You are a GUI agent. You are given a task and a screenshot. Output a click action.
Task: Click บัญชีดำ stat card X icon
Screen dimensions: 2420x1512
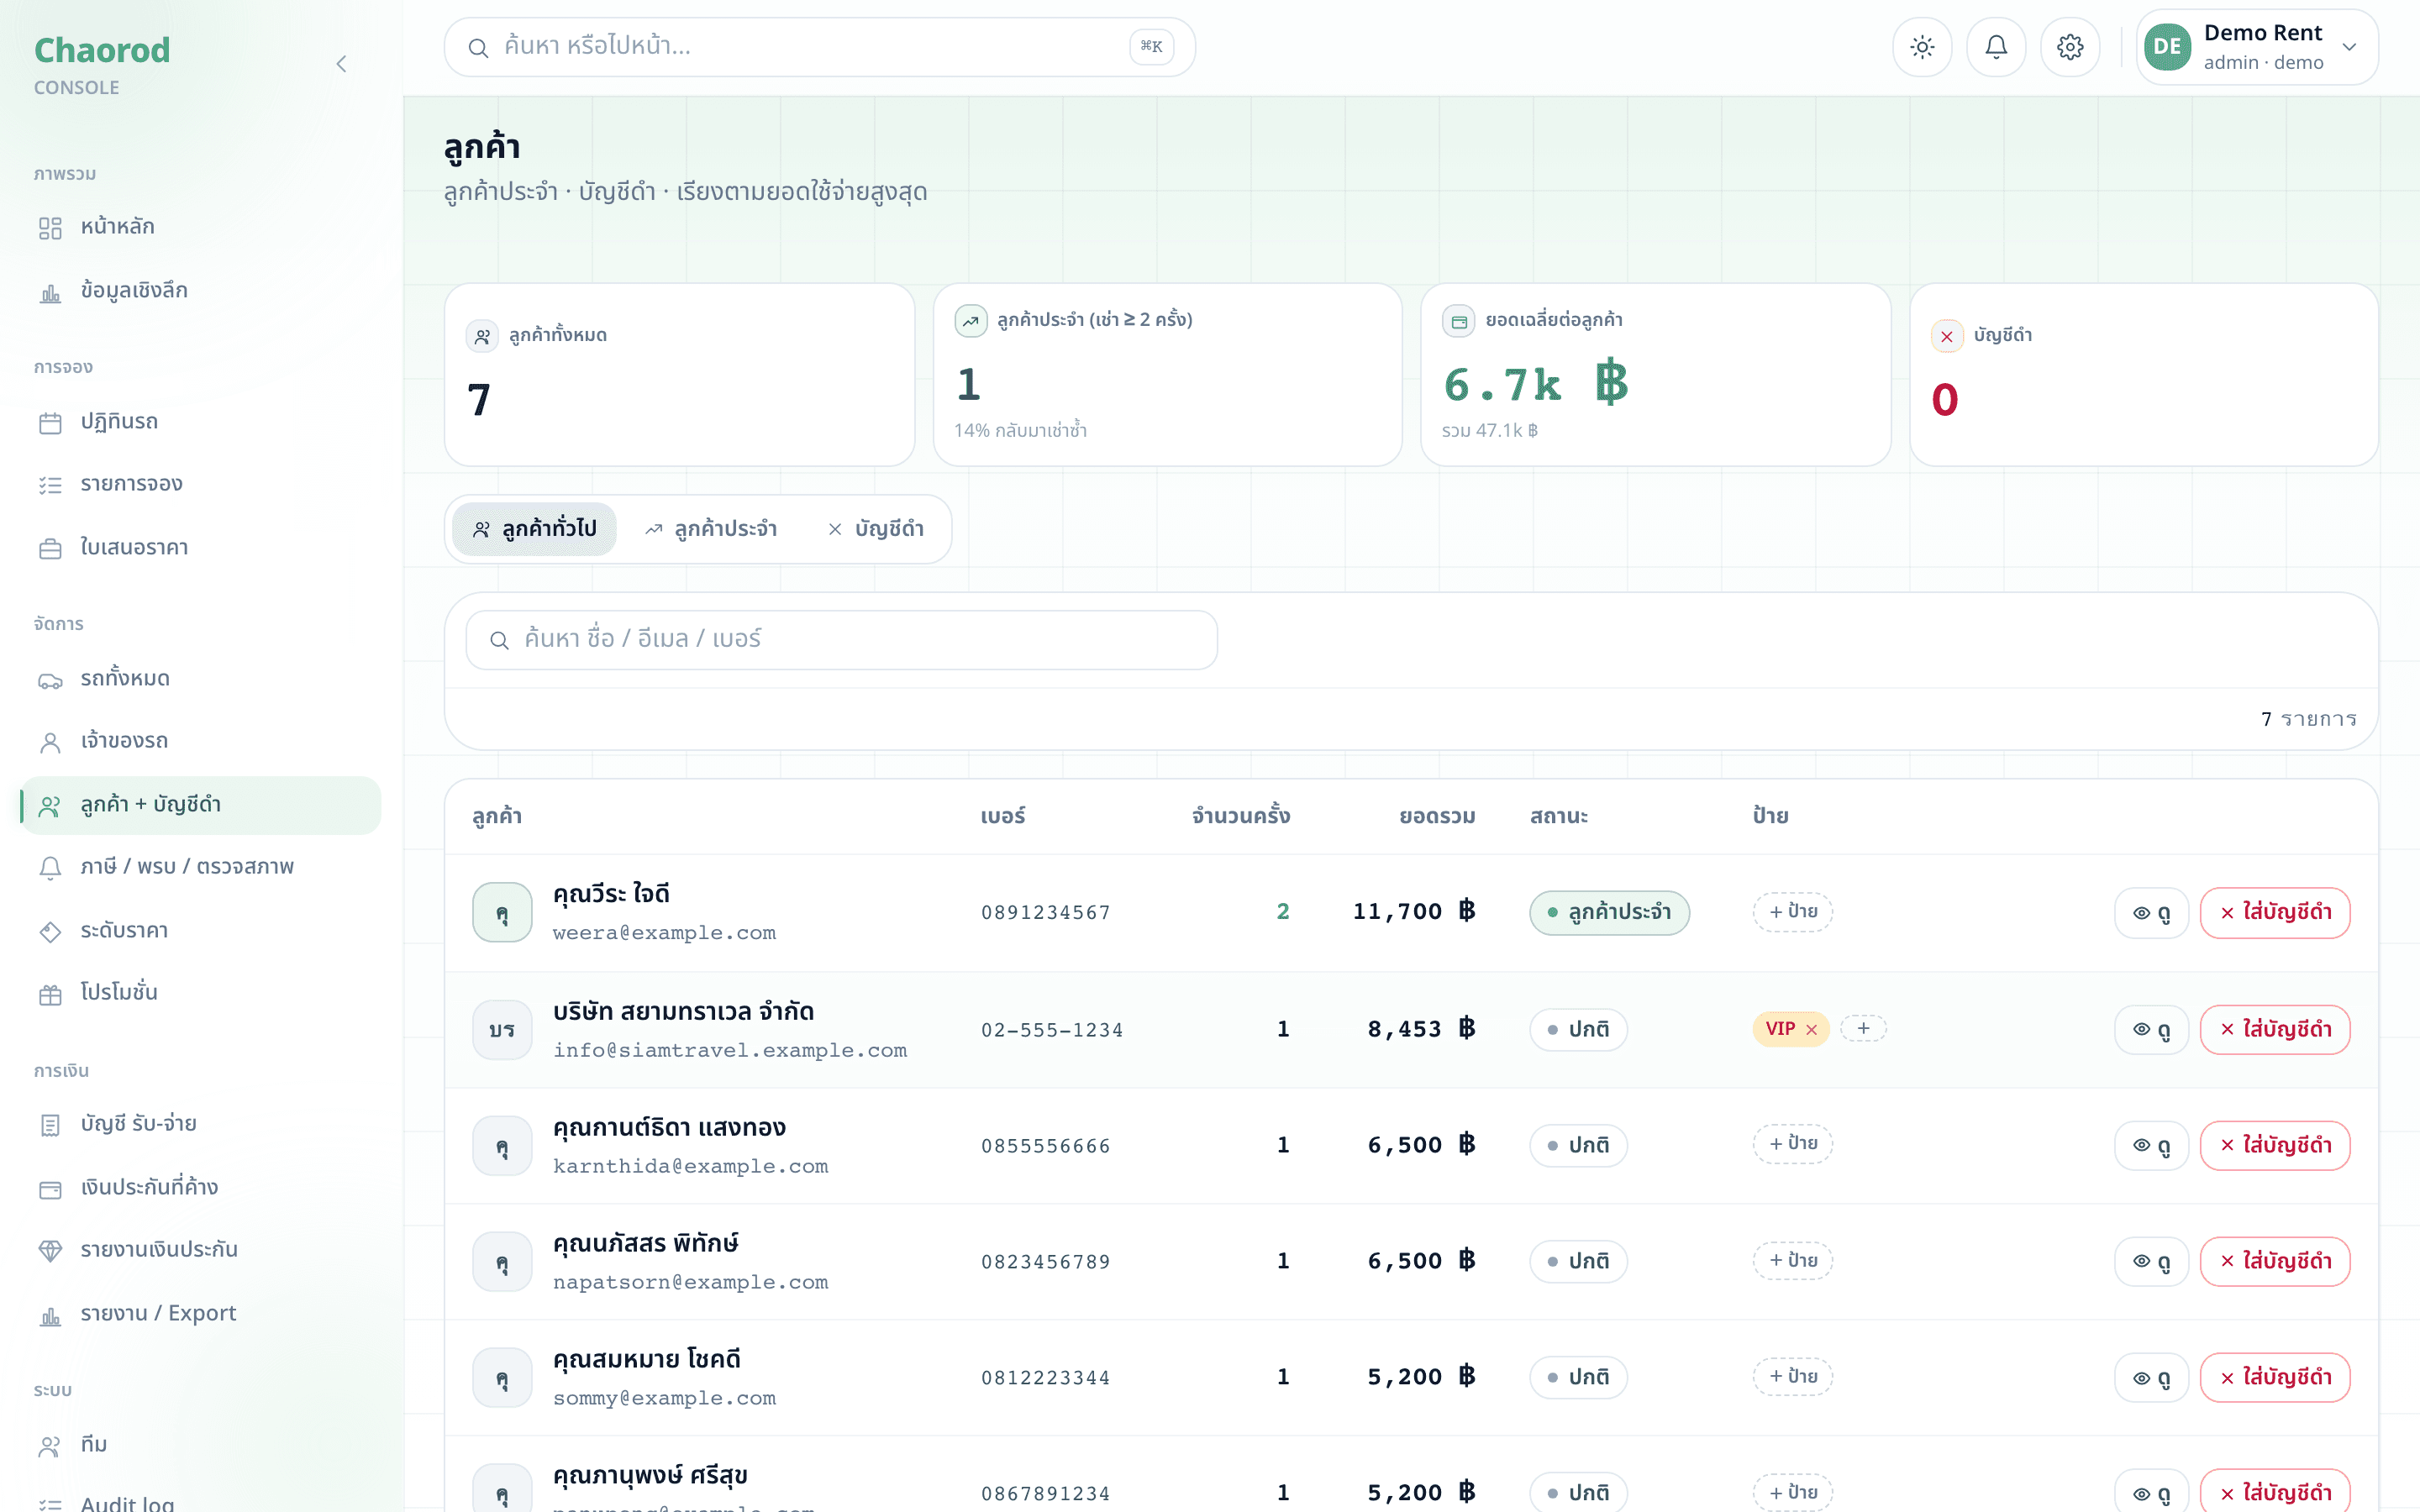[x=1946, y=336]
